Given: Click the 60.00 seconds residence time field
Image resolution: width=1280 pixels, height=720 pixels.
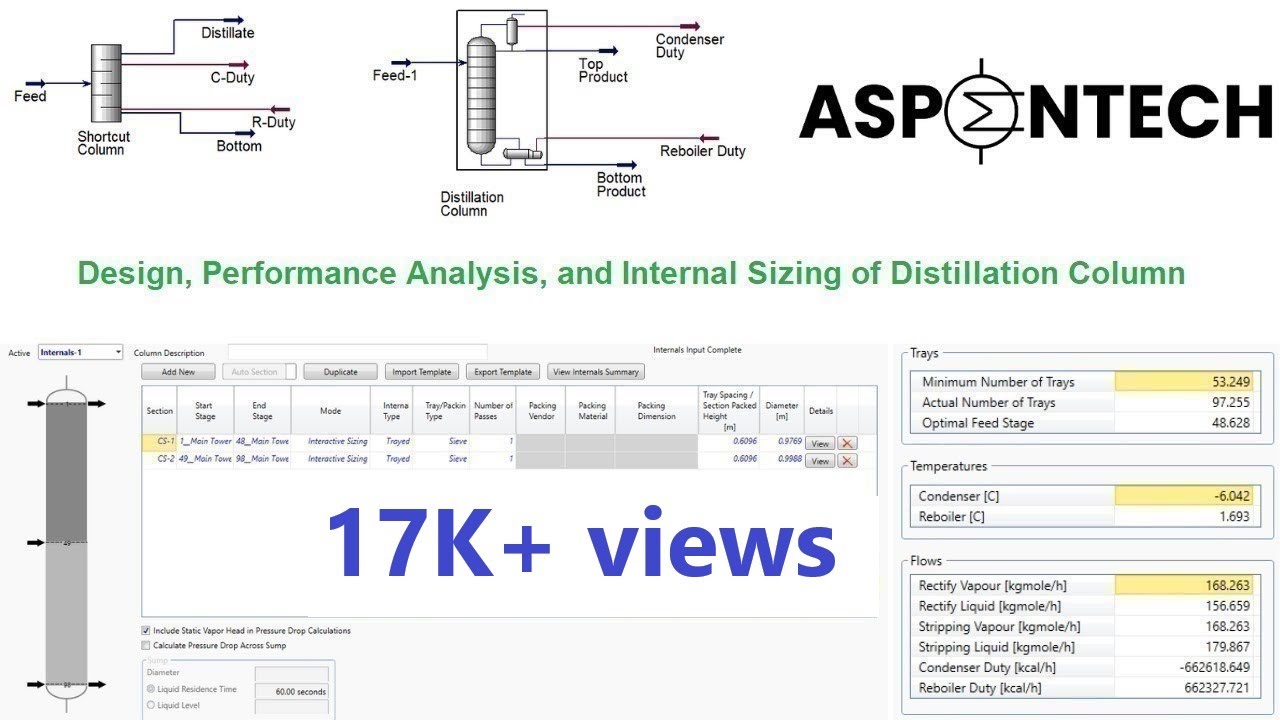Looking at the screenshot, I should point(292,691).
